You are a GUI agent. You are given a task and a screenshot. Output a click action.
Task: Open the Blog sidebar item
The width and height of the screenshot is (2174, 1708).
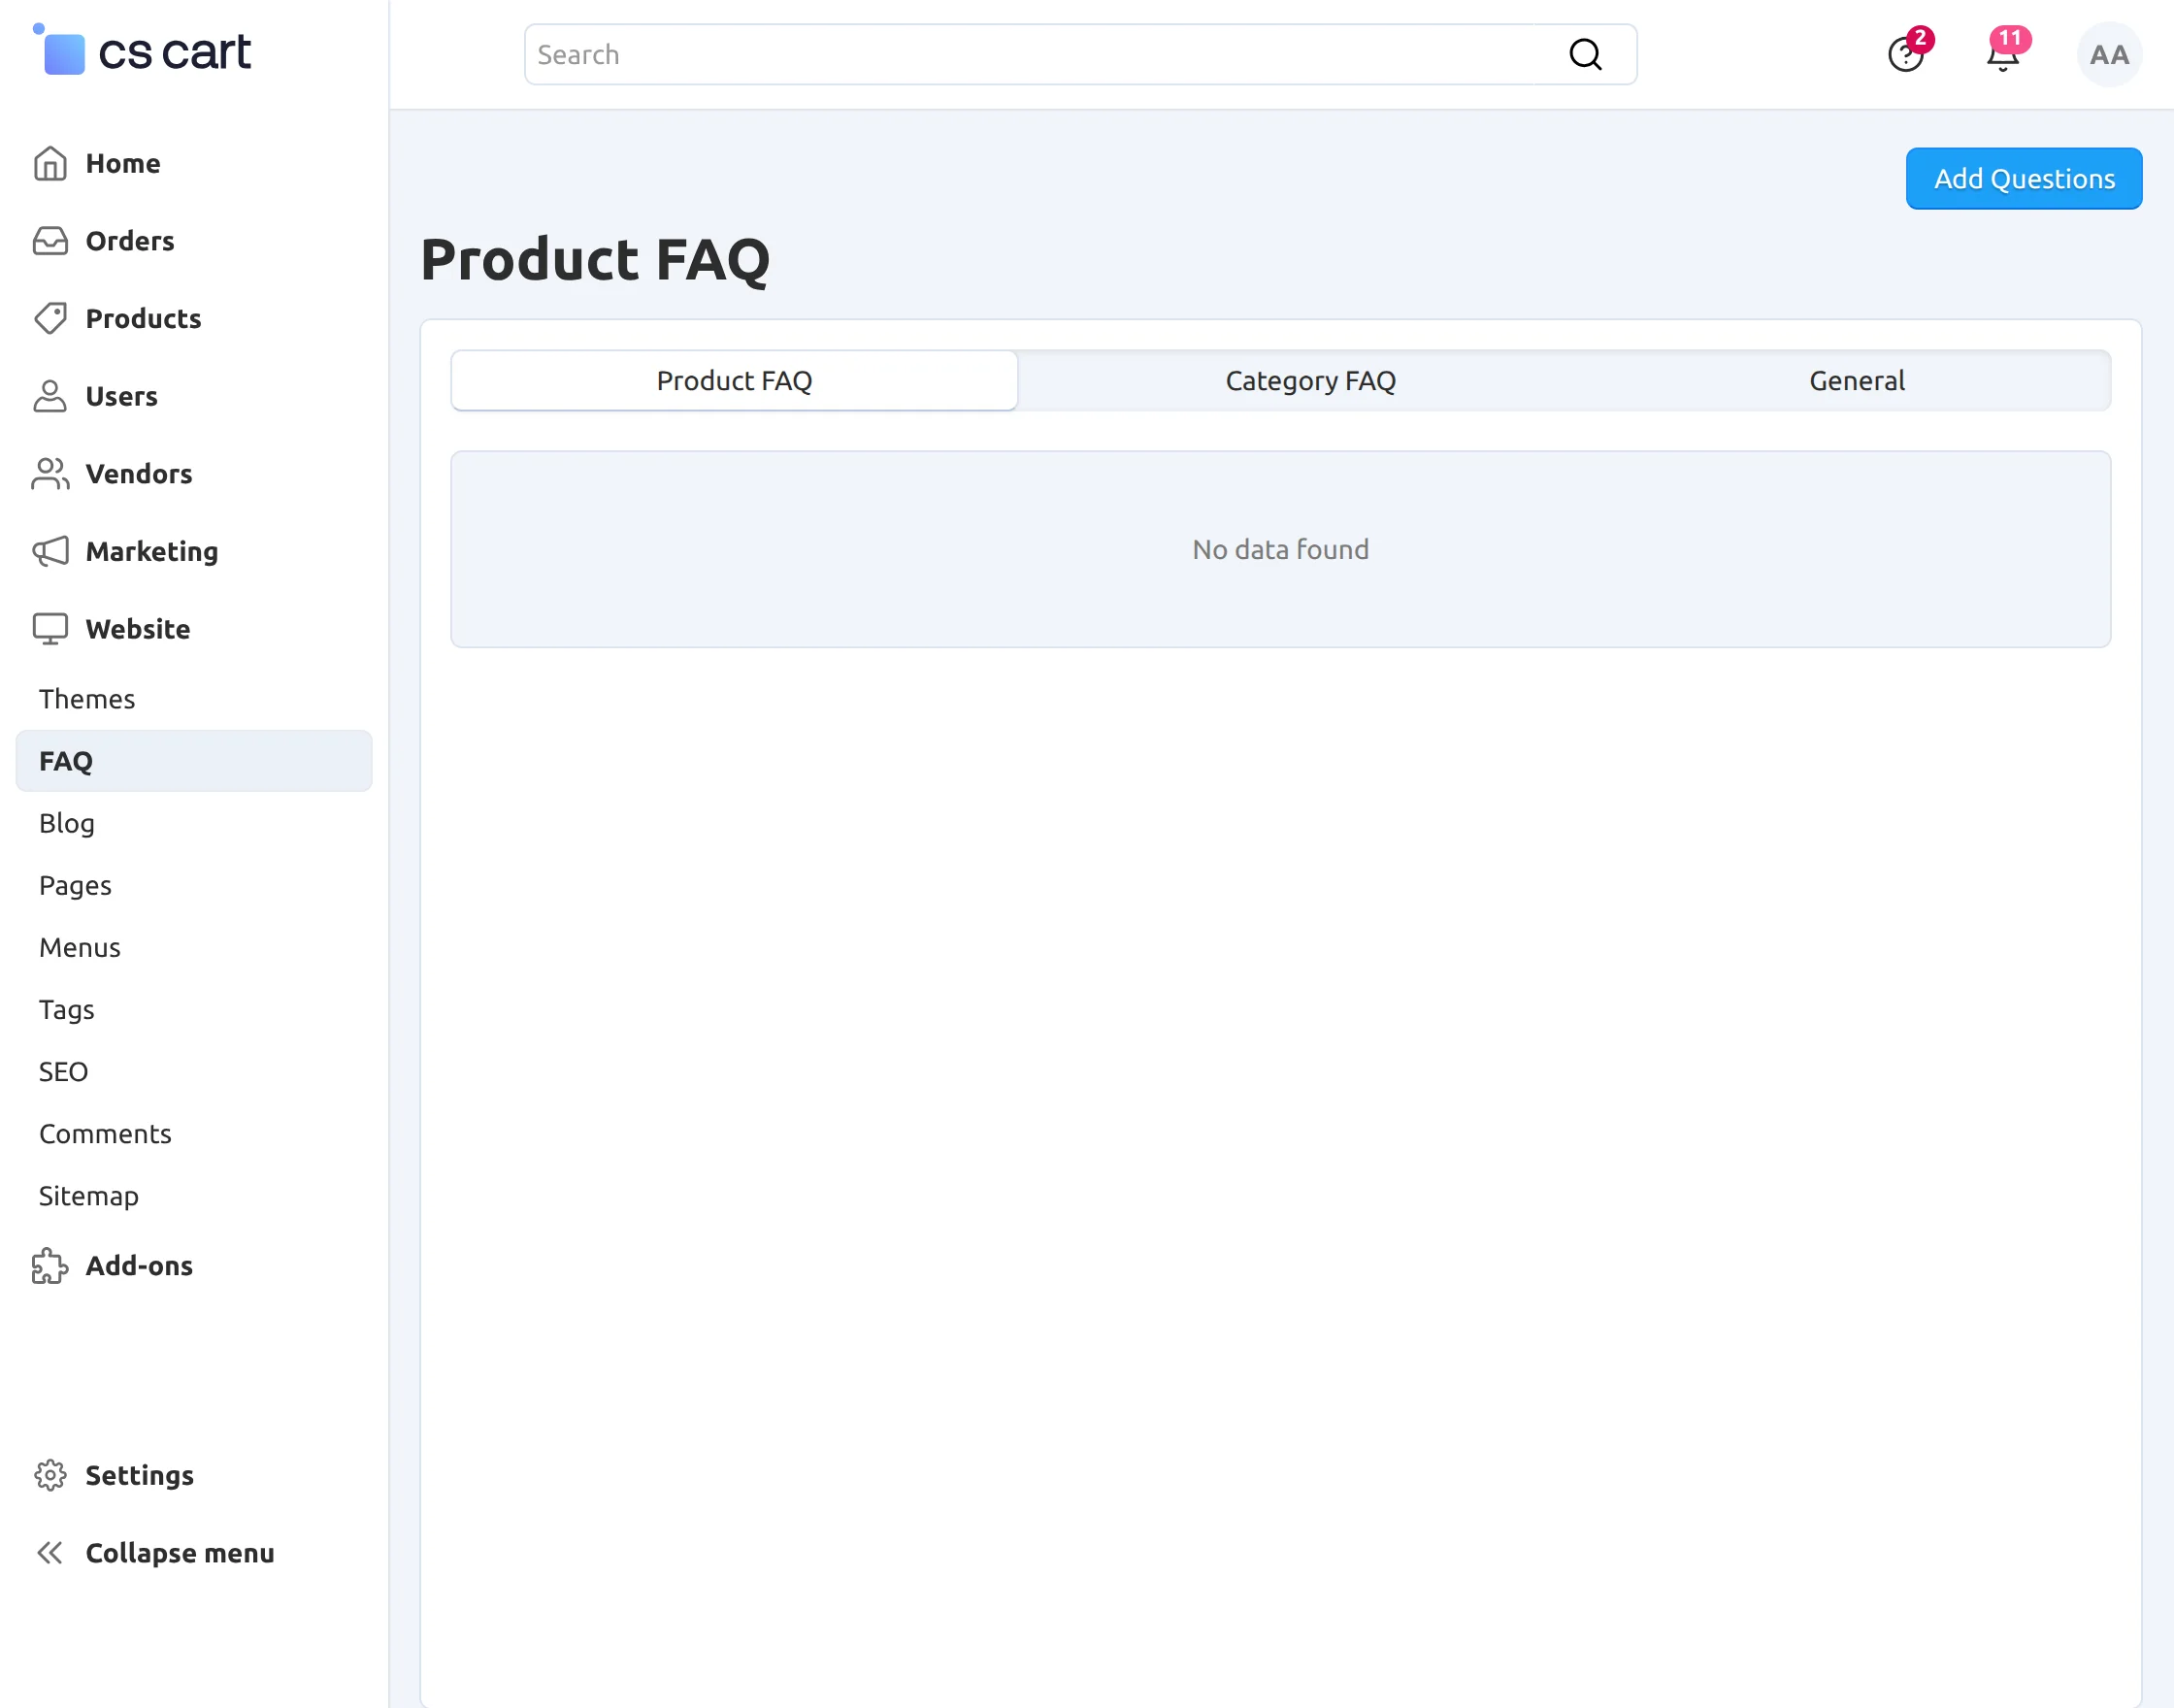[x=67, y=823]
